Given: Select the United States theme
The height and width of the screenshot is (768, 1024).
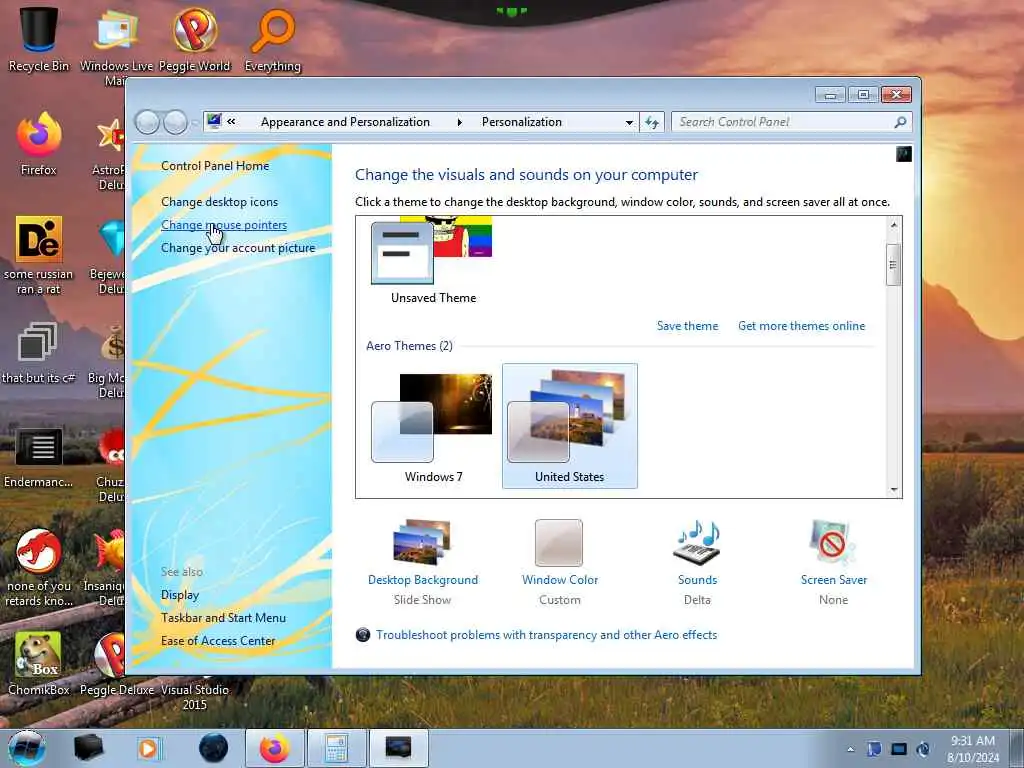Looking at the screenshot, I should click(x=569, y=426).
